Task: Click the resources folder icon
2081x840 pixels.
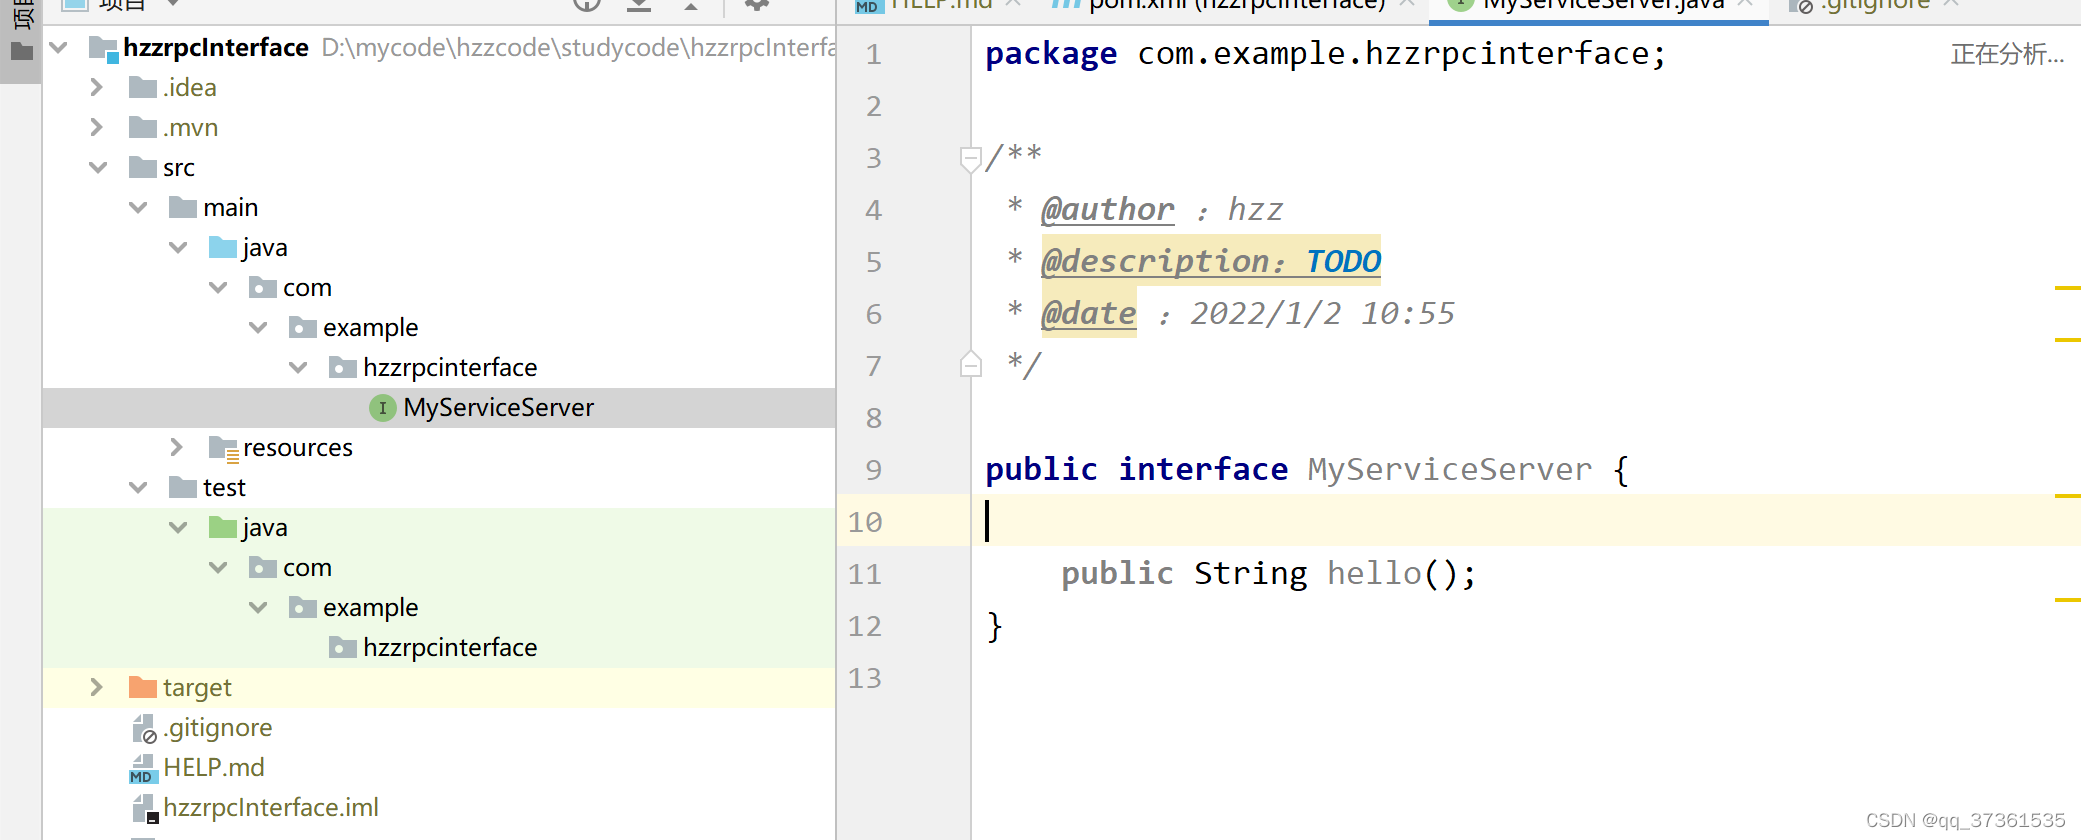Action: point(223,448)
